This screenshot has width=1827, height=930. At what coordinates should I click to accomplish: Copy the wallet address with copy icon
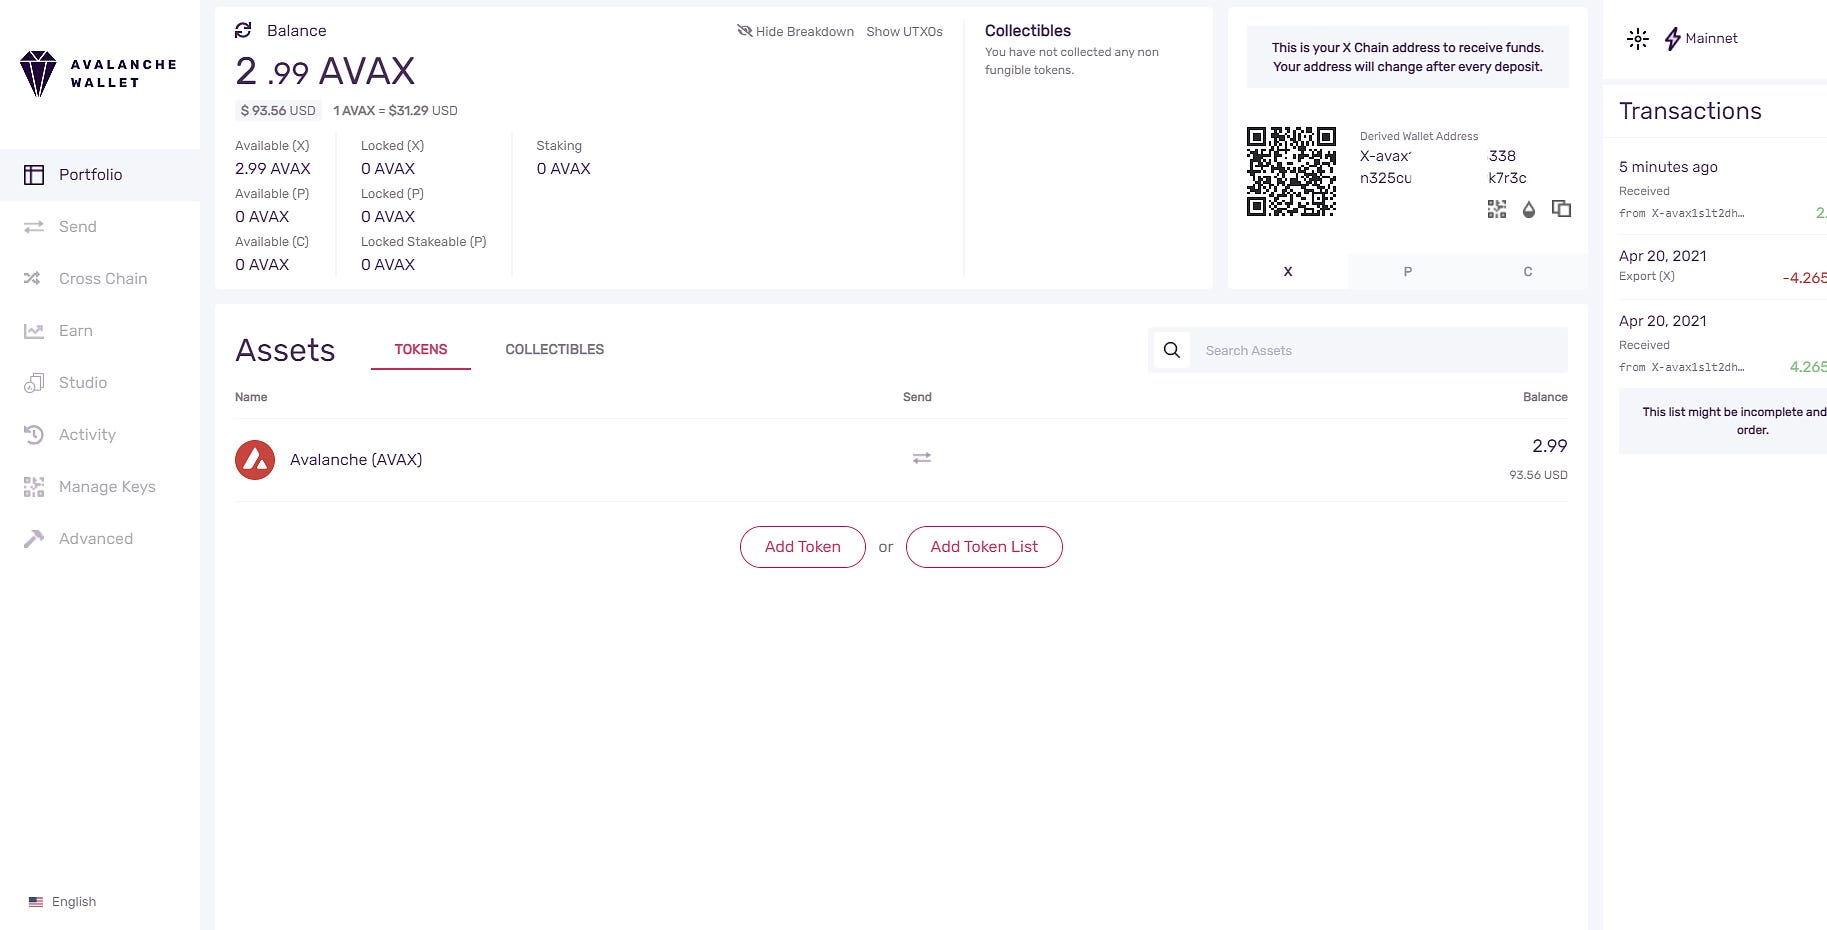pos(1561,209)
